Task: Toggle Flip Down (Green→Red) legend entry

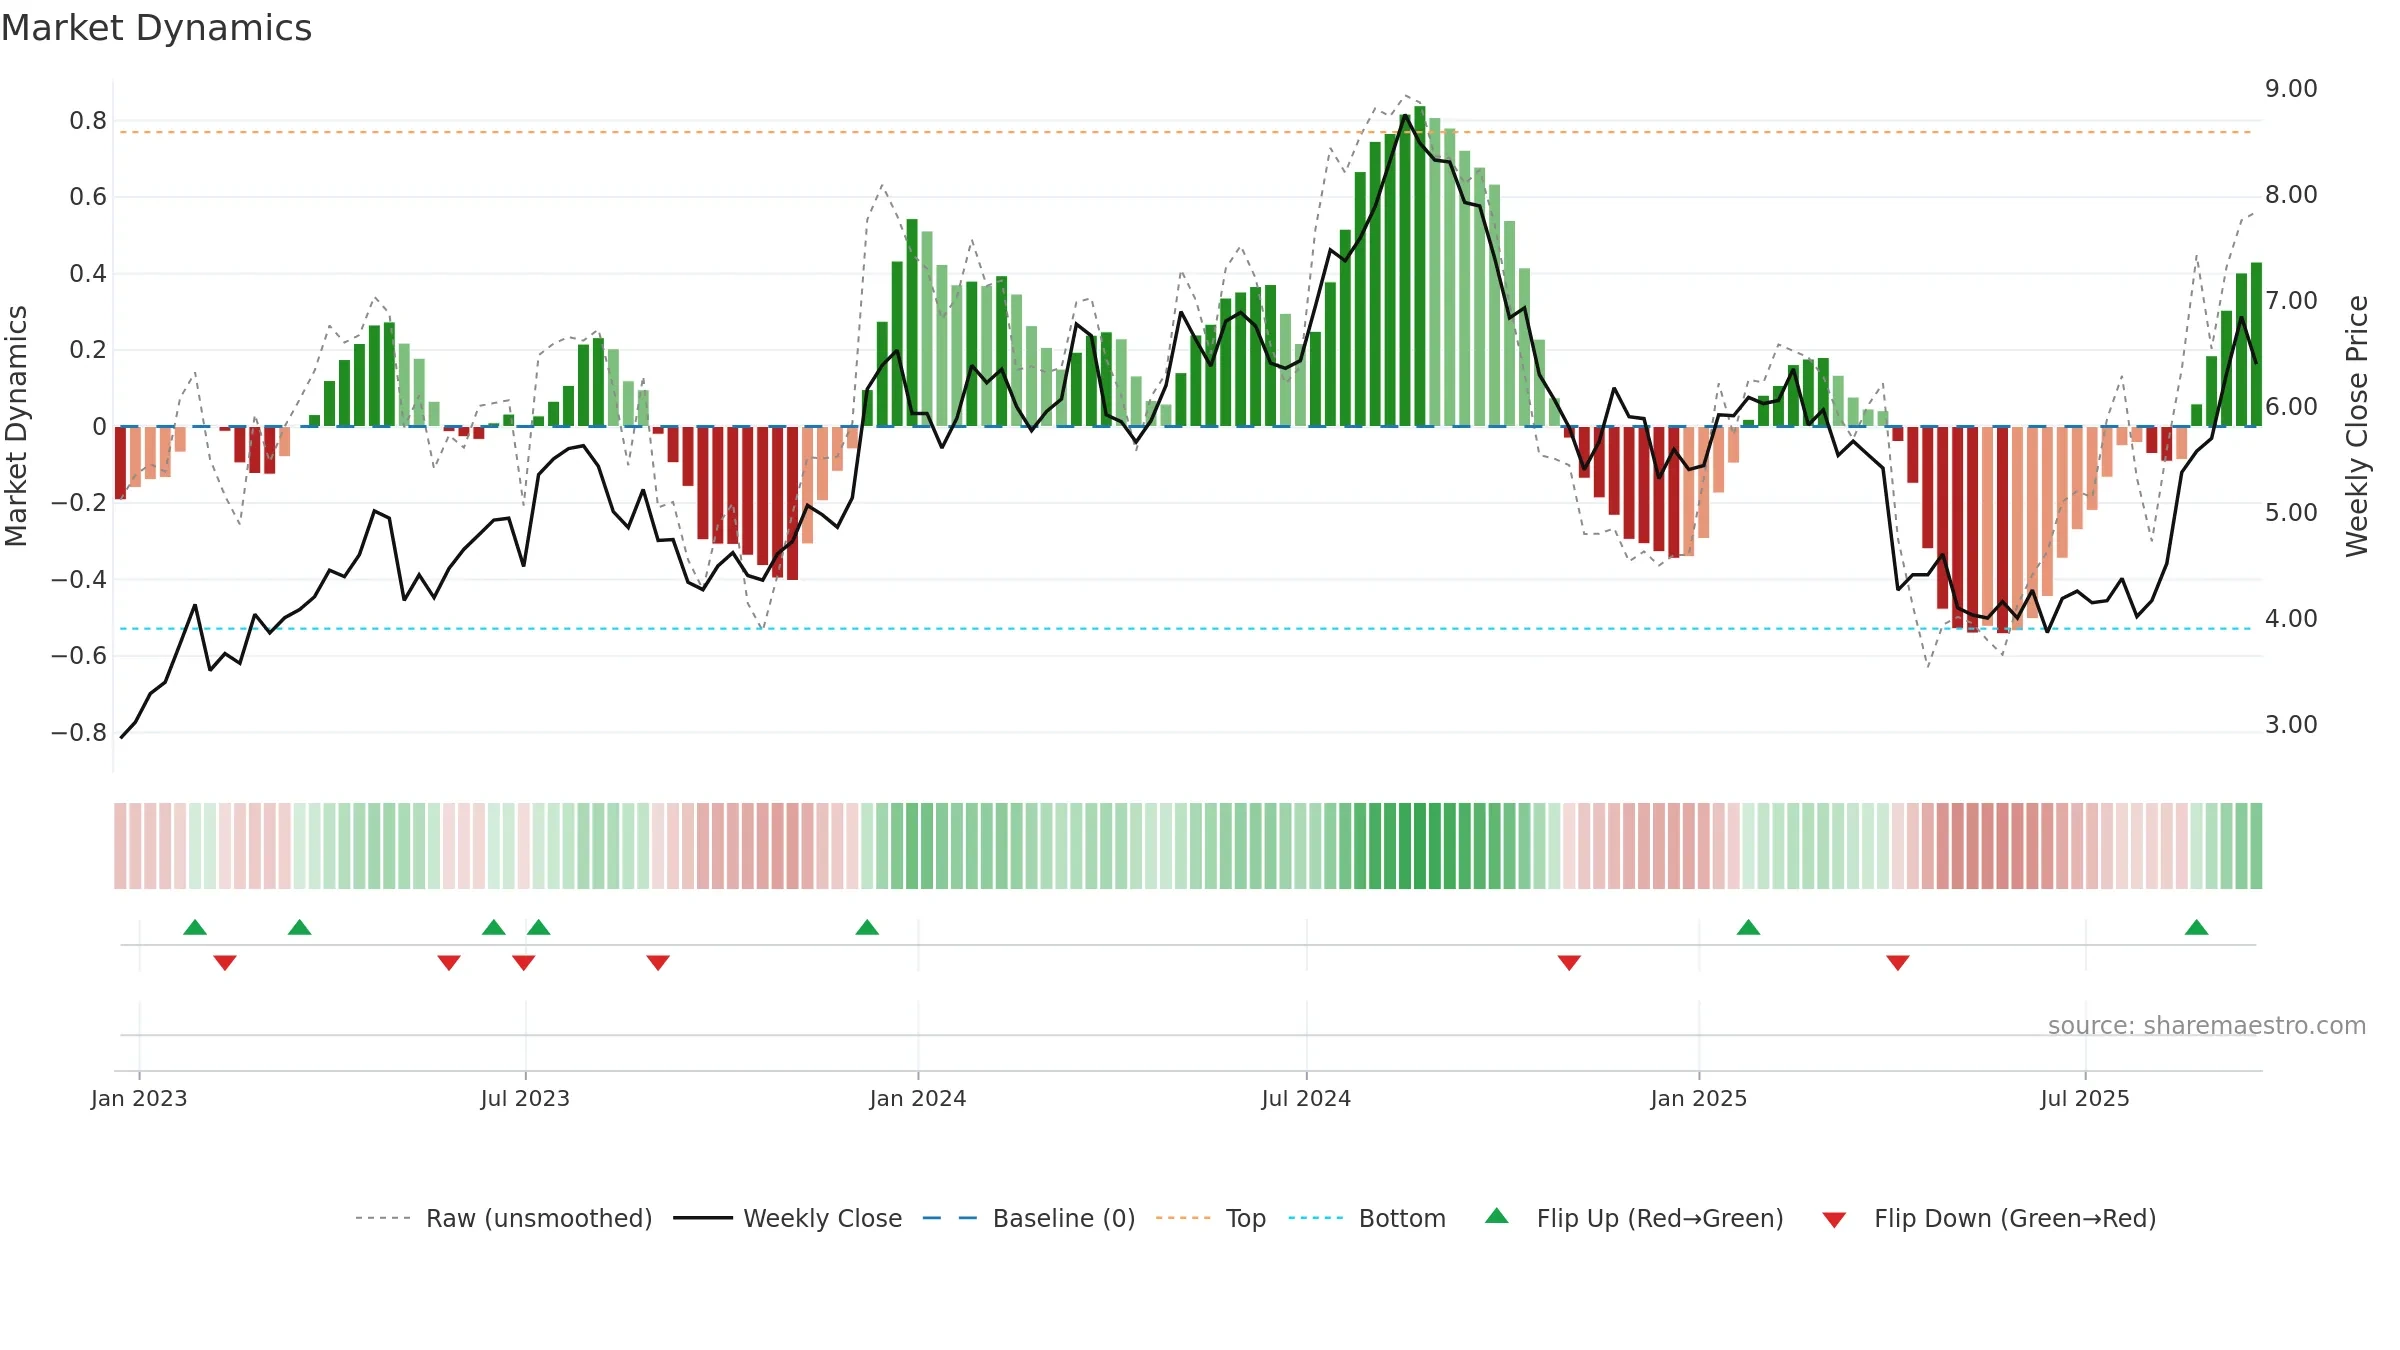Action: (1989, 1218)
